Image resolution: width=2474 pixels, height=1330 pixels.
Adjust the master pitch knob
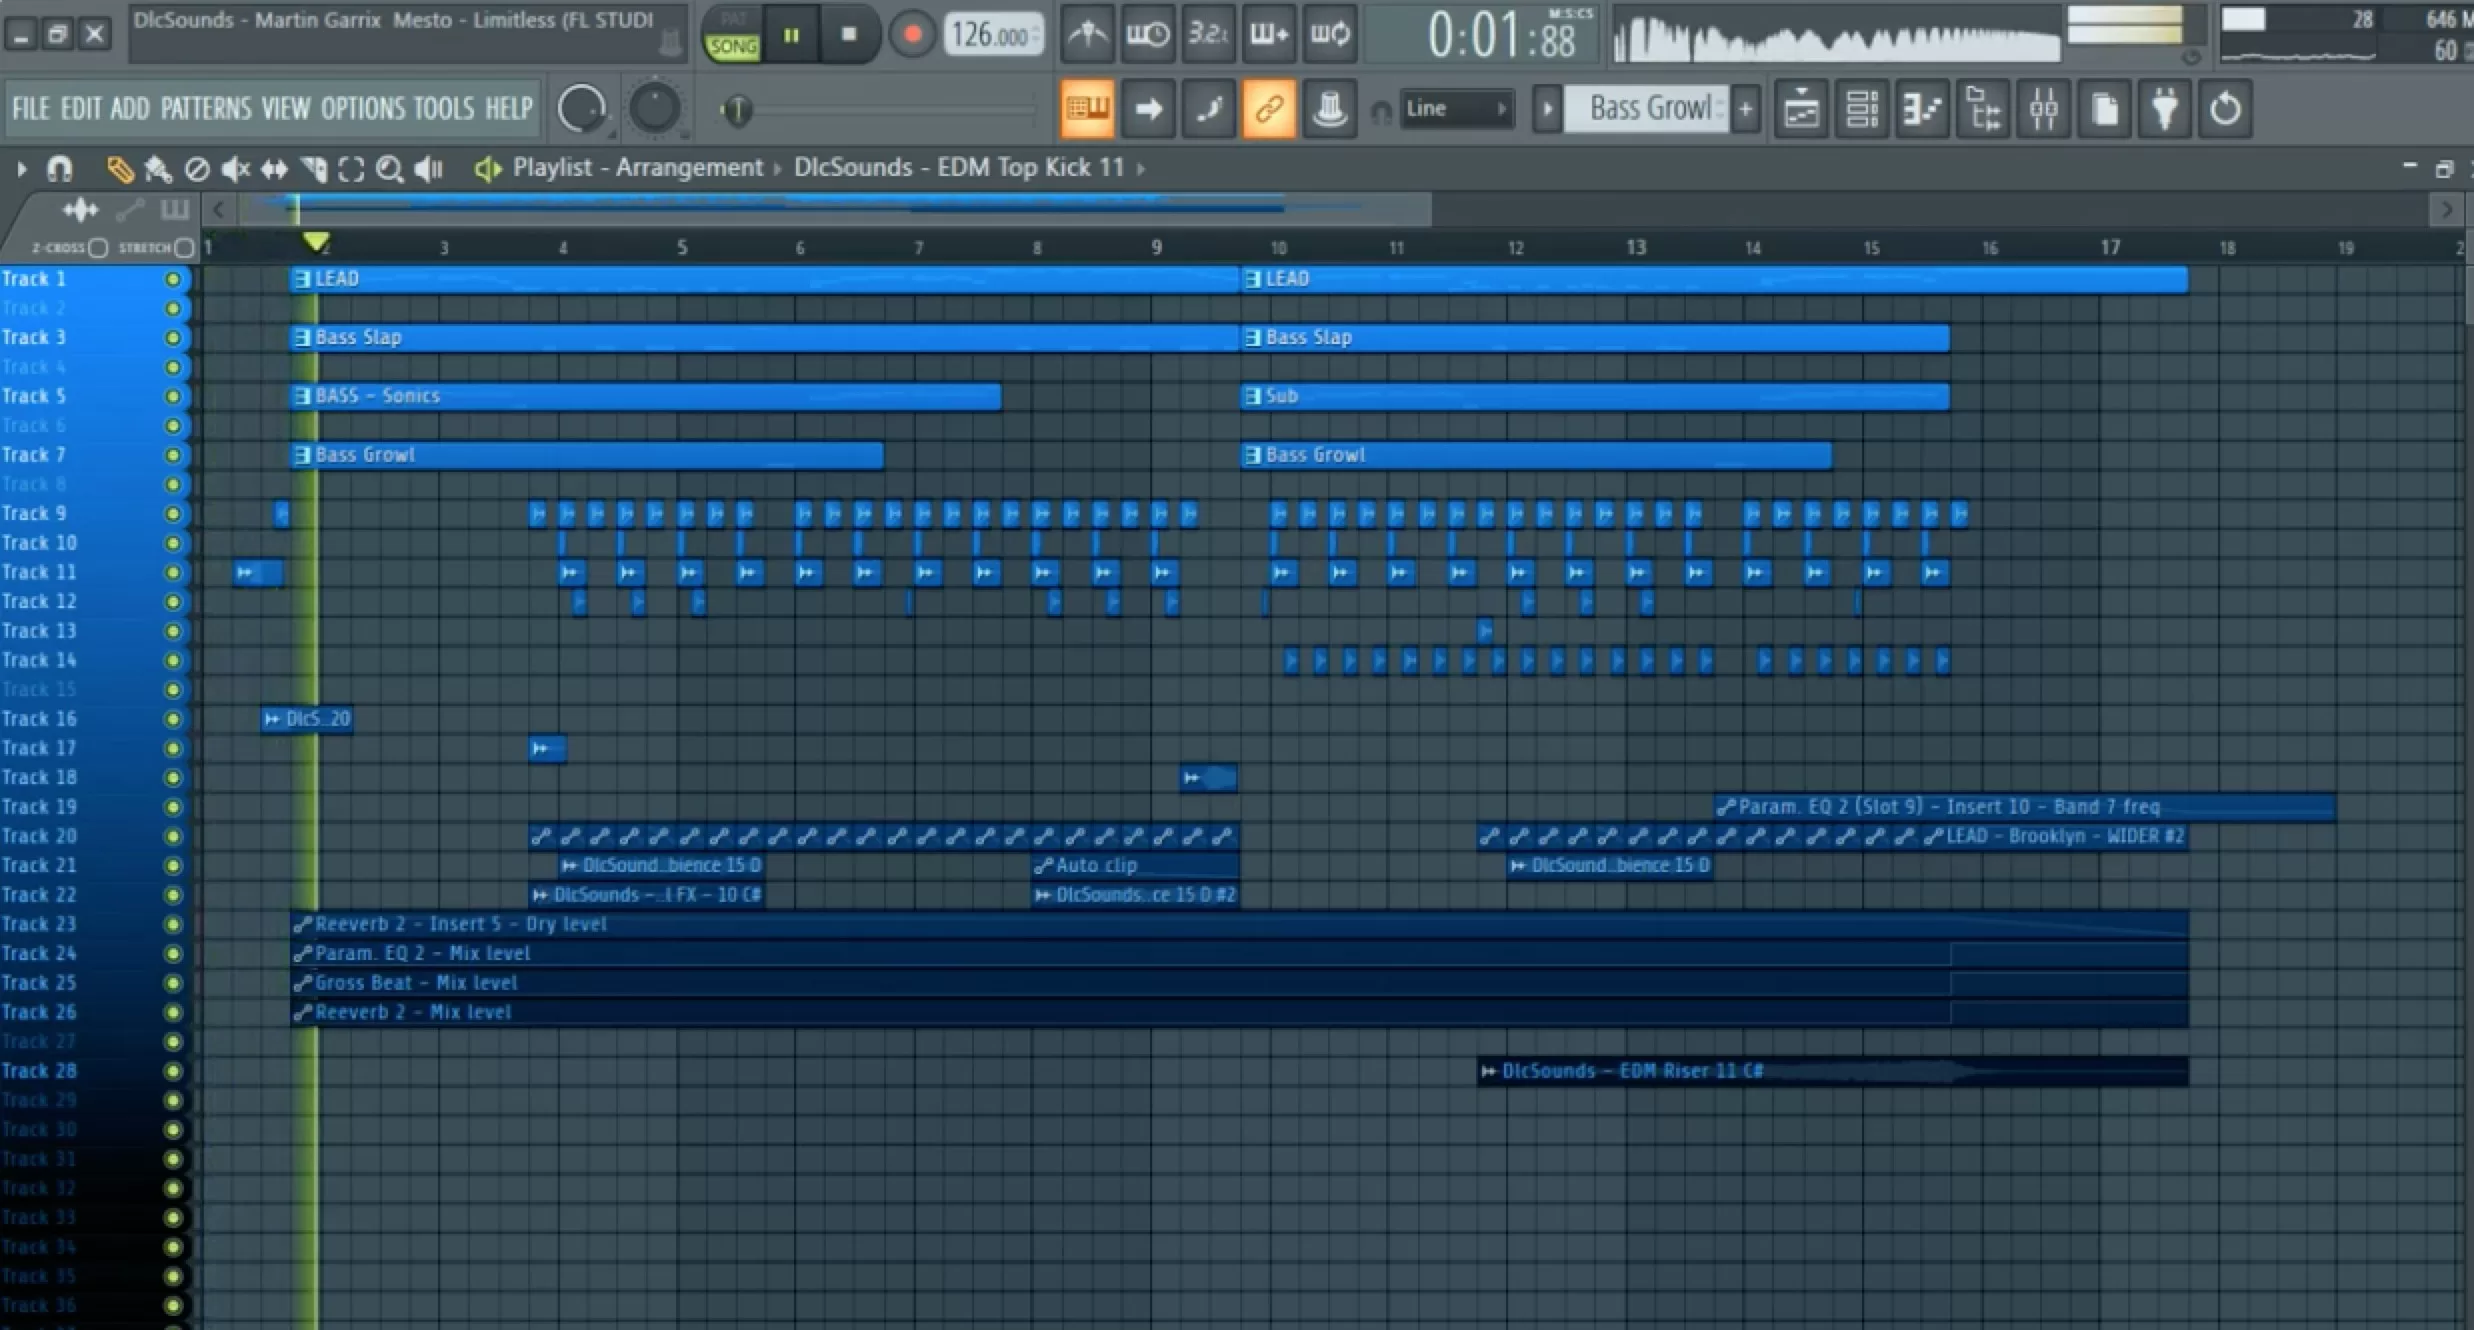[x=654, y=108]
